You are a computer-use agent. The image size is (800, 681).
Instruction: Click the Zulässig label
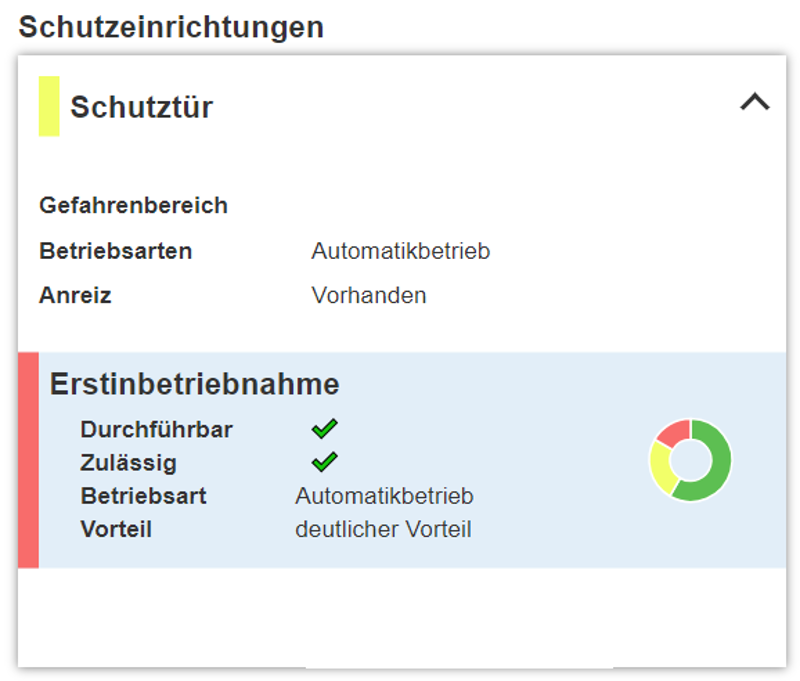point(128,463)
